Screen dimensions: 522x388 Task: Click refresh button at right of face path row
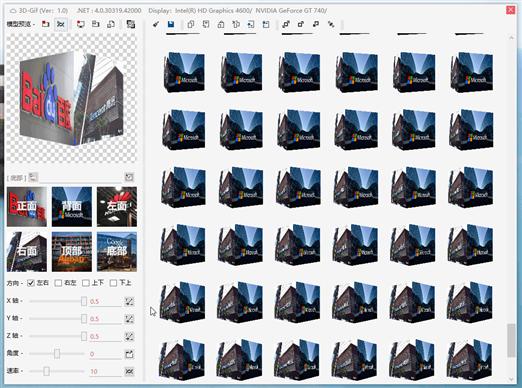point(129,177)
